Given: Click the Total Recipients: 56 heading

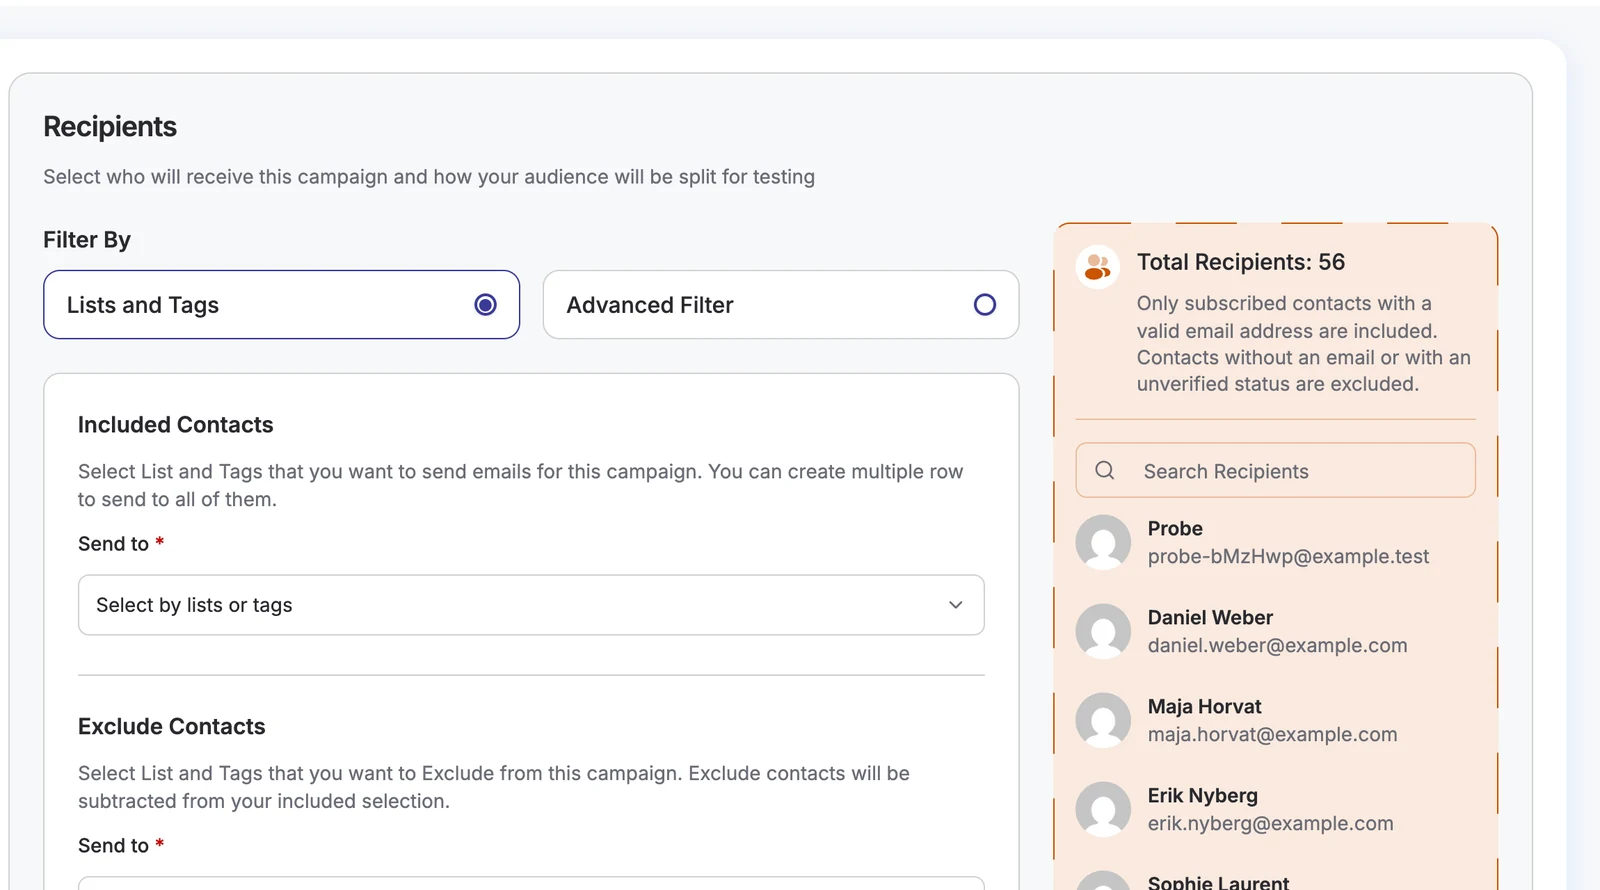Looking at the screenshot, I should pyautogui.click(x=1240, y=262).
